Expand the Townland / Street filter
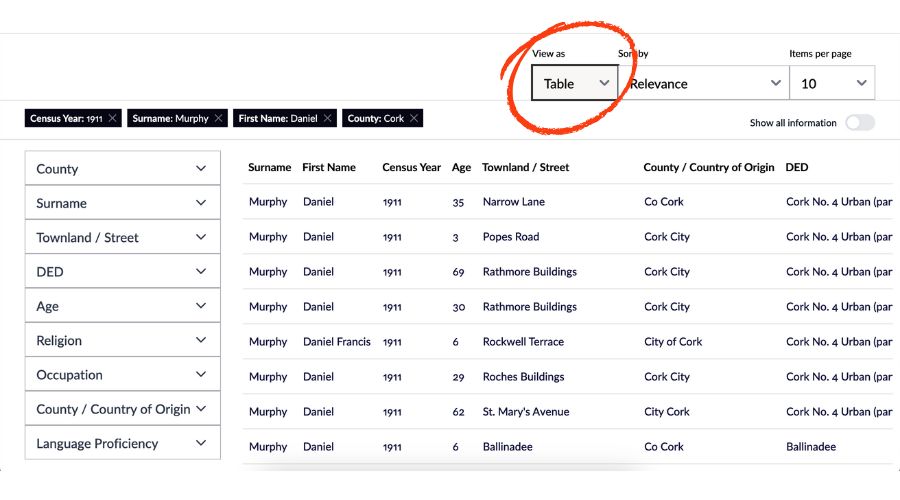Viewport: 900px width, 500px height. [122, 238]
